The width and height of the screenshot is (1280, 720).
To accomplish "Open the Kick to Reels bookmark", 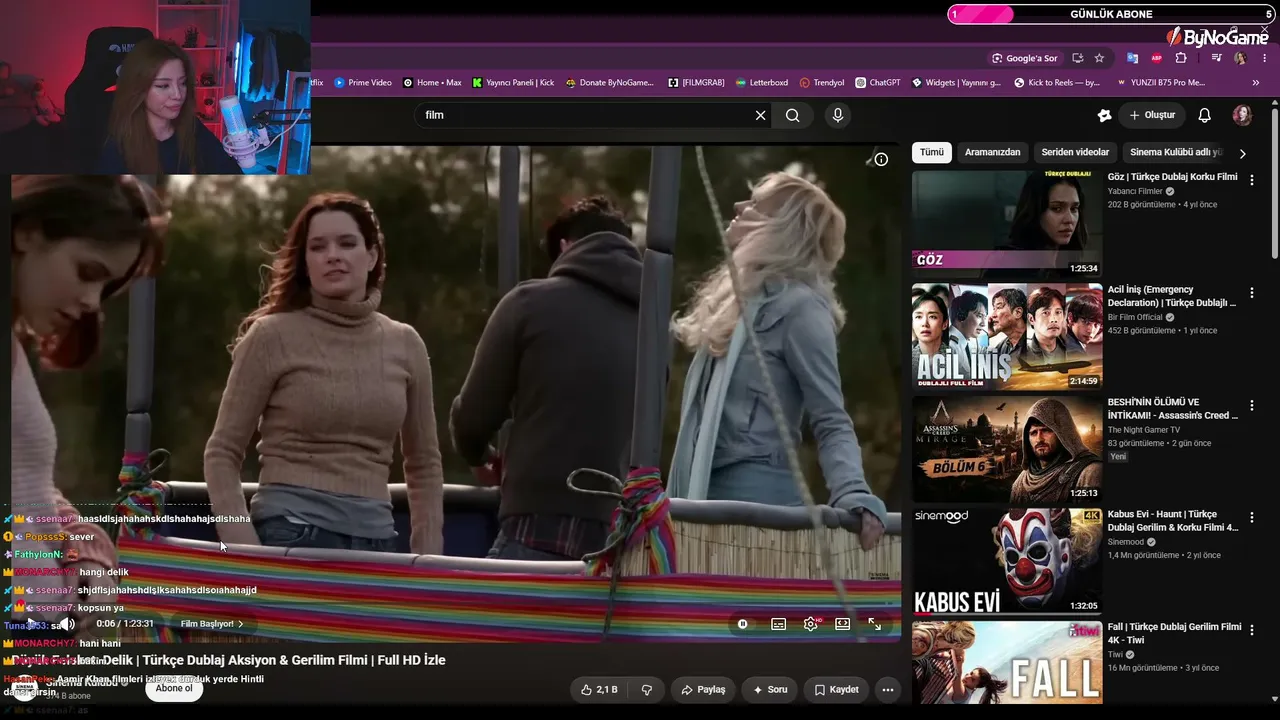I will pyautogui.click(x=1057, y=83).
